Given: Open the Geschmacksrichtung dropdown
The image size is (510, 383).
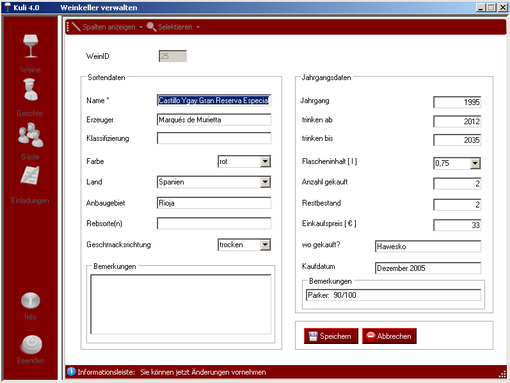Looking at the screenshot, I should coord(265,245).
